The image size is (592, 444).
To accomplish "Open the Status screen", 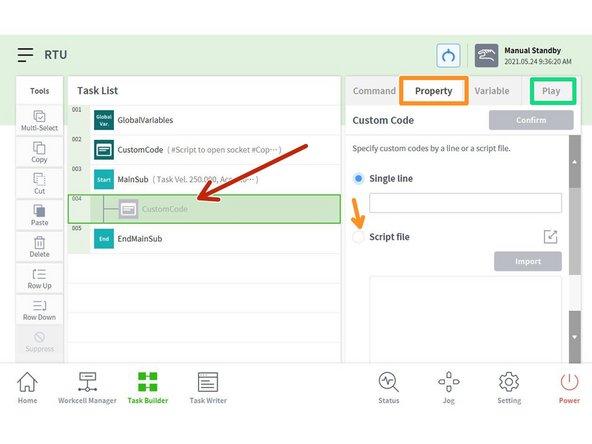I will point(388,388).
